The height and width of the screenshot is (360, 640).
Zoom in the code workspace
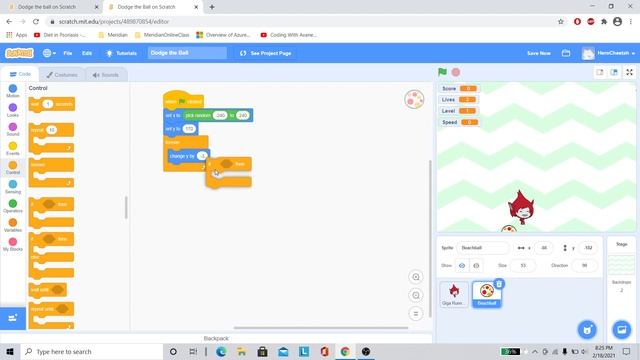click(x=416, y=277)
